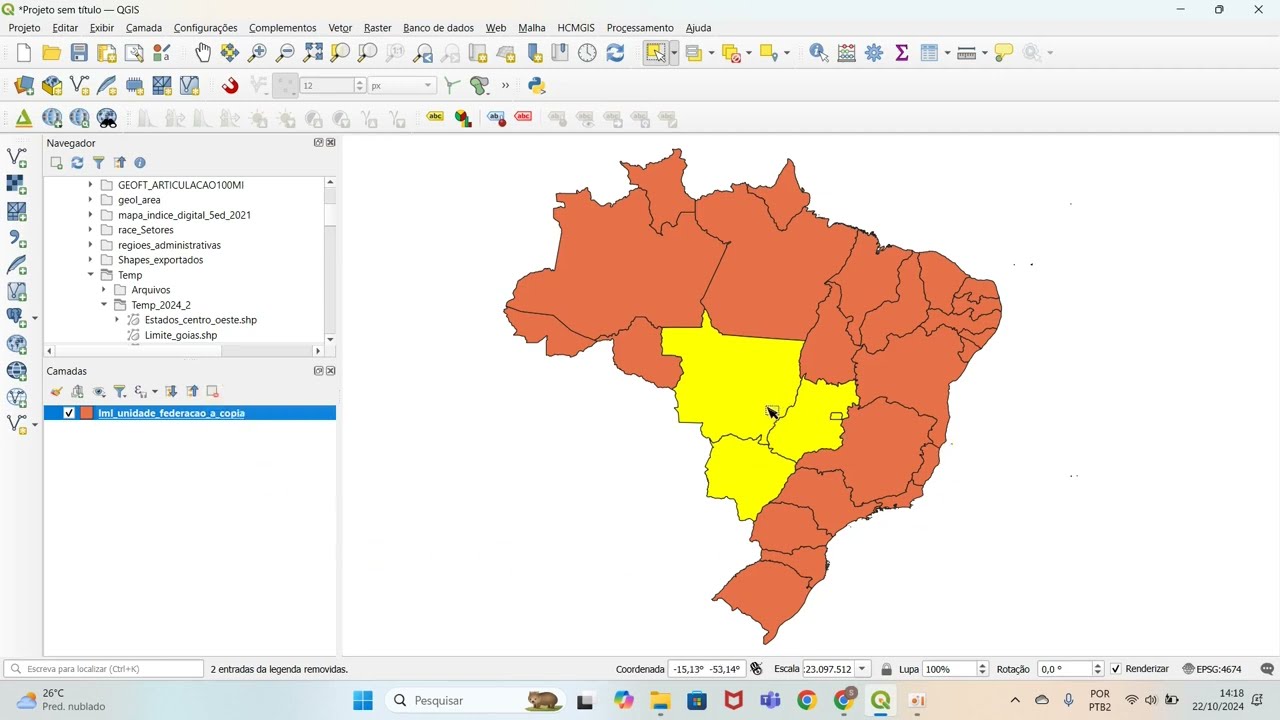Open the Processing Toolbox gear icon

[874, 53]
